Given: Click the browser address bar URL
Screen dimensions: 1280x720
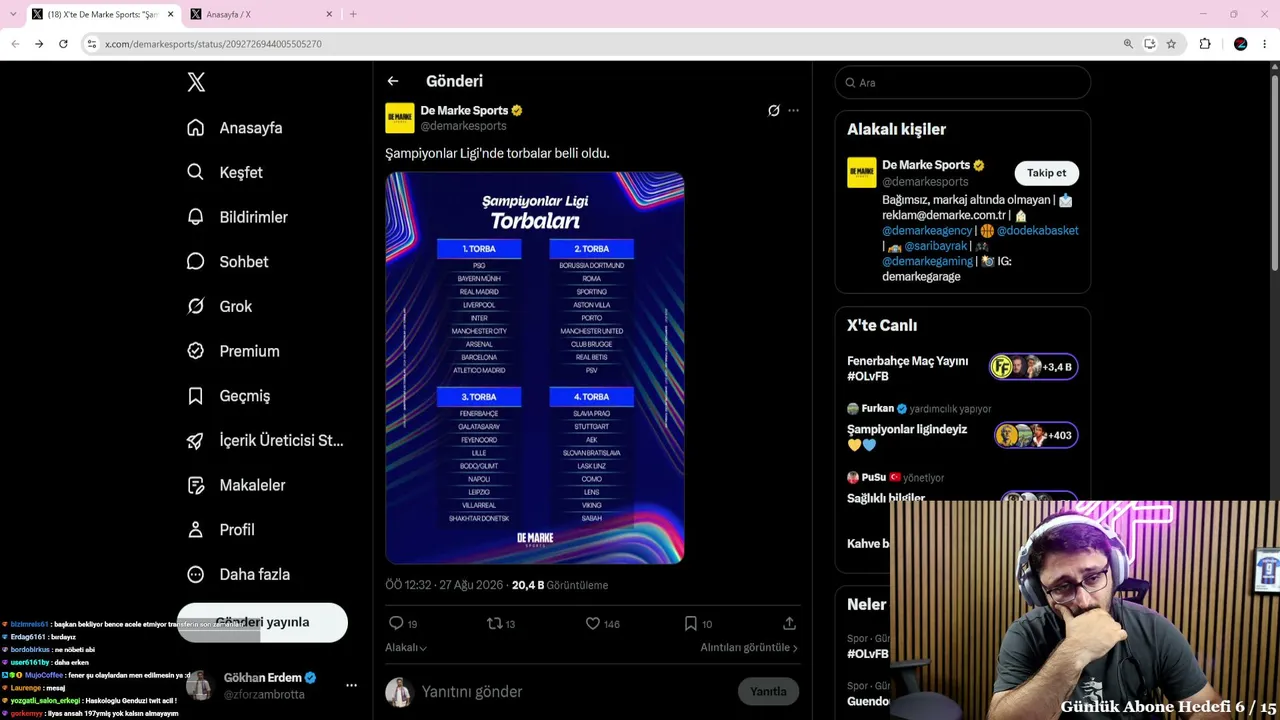Looking at the screenshot, I should (x=213, y=44).
